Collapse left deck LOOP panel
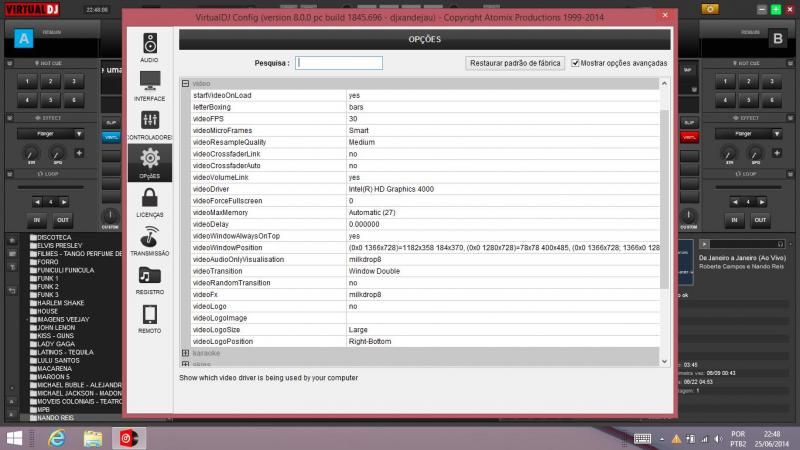This screenshot has height=450, width=800. [x=10, y=174]
